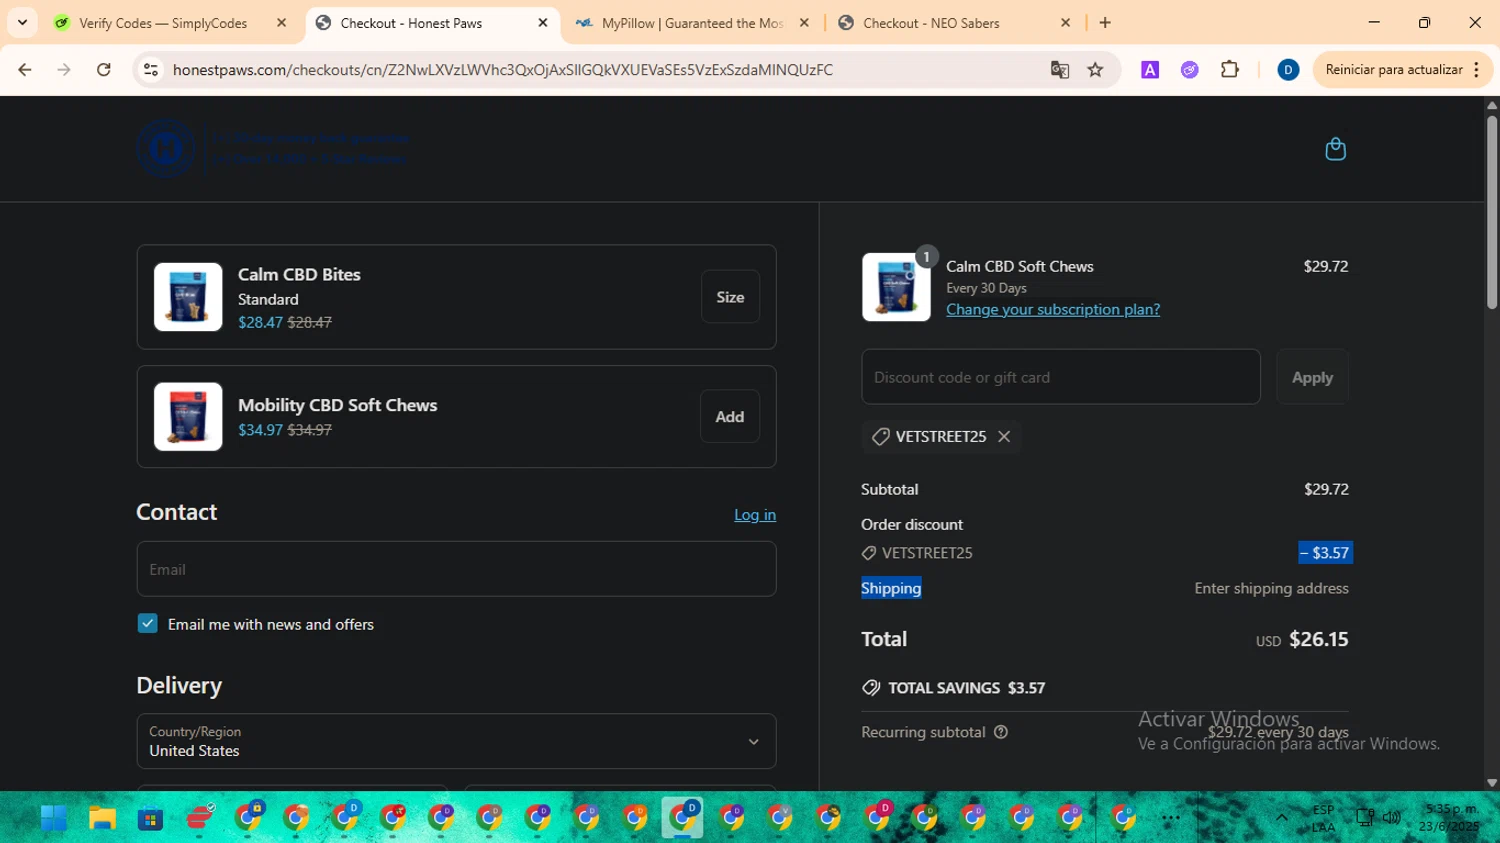This screenshot has width=1500, height=843.
Task: Open the ESP LAA language indicator
Action: click(x=1323, y=817)
